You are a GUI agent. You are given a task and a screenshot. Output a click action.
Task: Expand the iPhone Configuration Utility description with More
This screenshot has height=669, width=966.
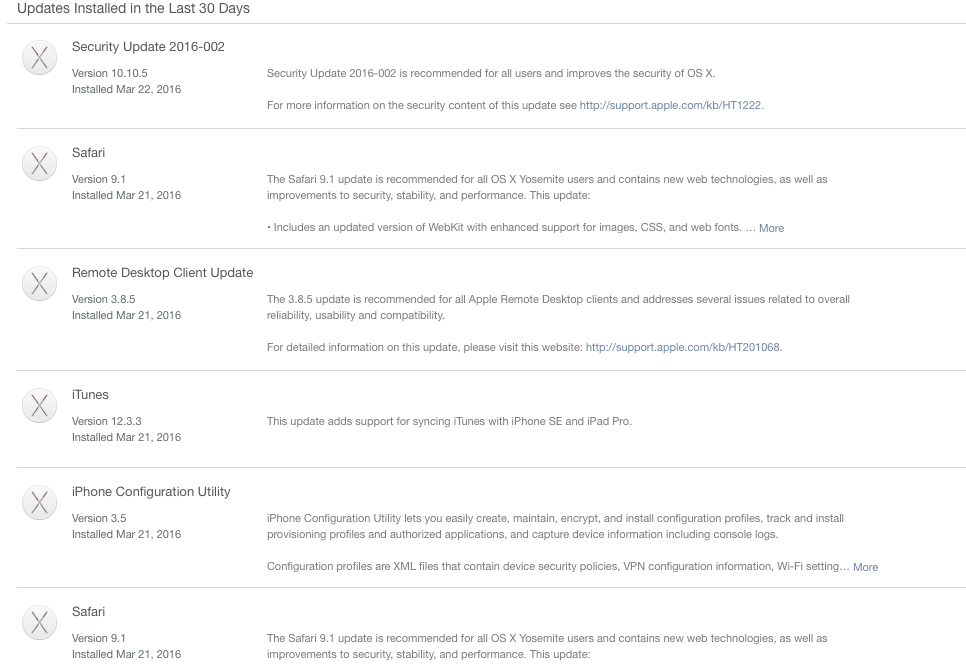[x=865, y=567]
